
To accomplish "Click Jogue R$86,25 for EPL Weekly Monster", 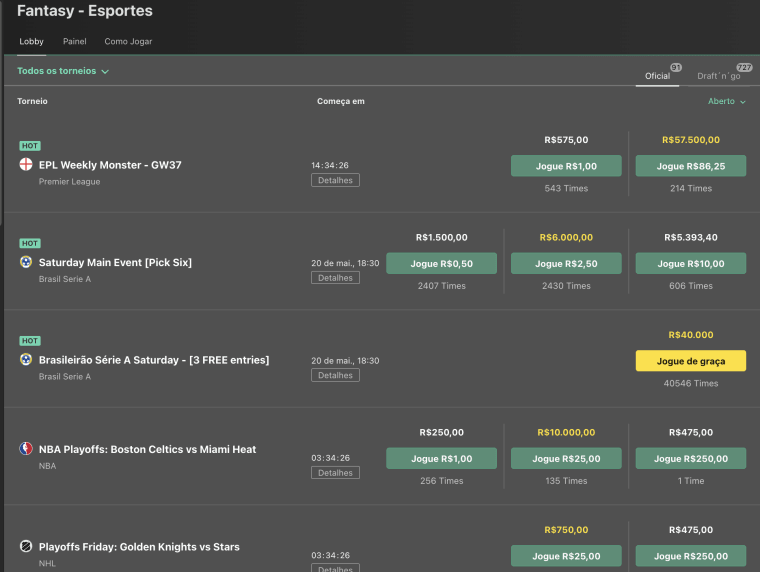I will (x=691, y=166).
